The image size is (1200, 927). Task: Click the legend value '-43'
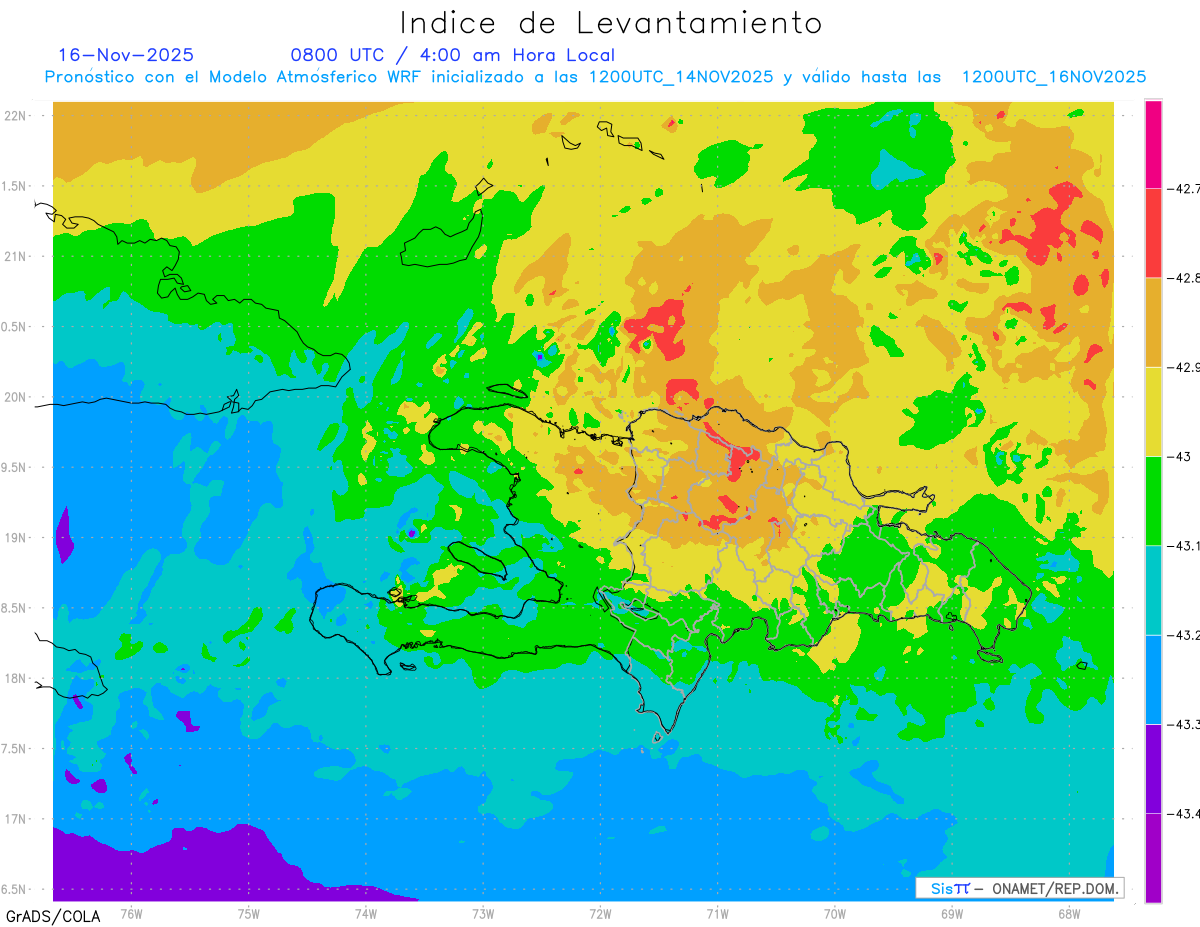1179,456
